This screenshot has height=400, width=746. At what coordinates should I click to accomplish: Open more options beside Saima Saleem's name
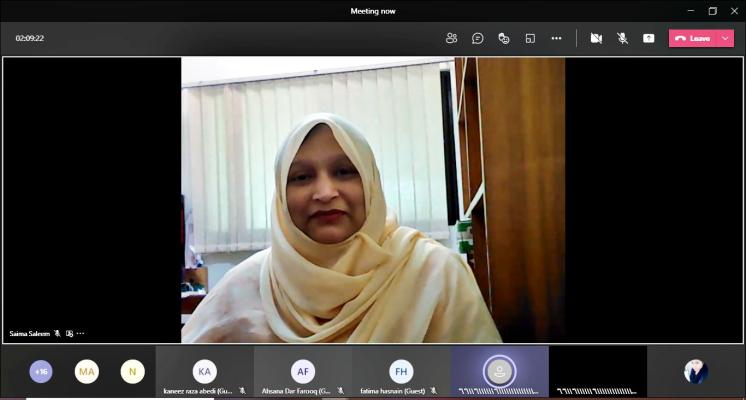pos(80,333)
